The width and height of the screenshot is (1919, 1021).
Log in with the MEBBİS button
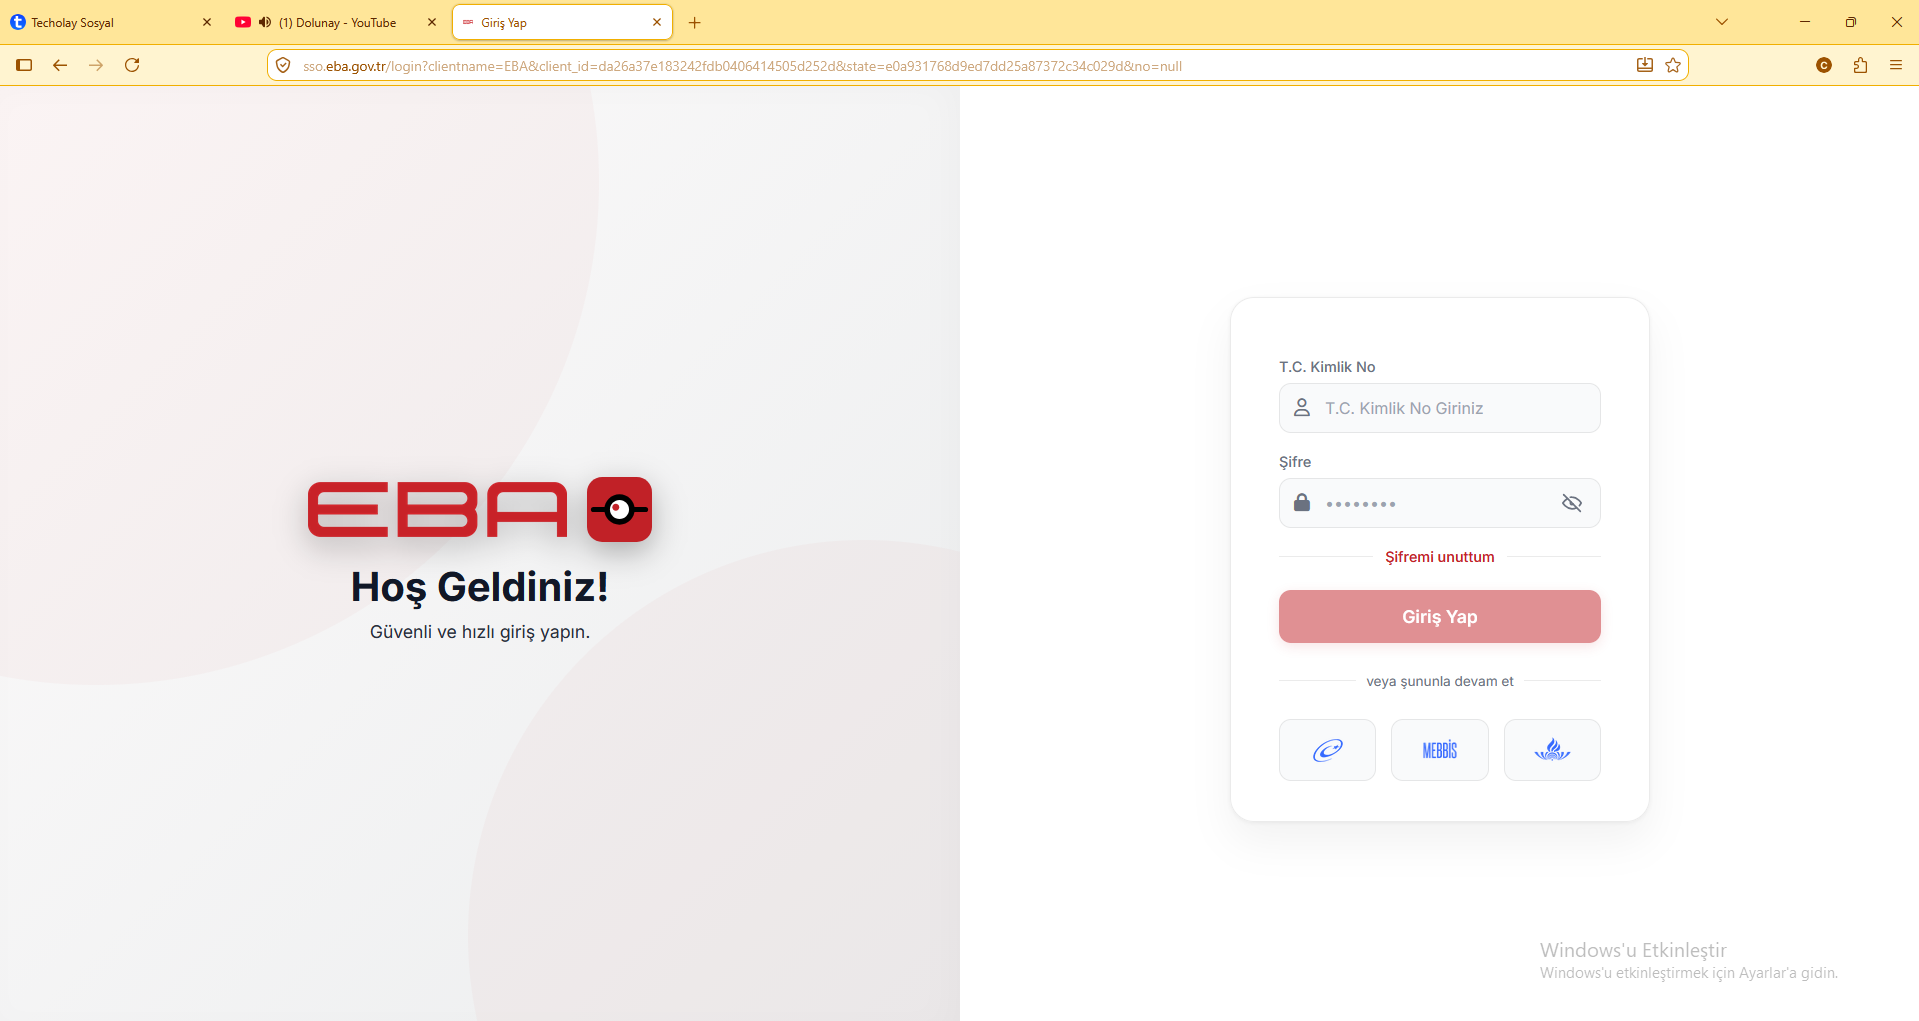[x=1440, y=750]
